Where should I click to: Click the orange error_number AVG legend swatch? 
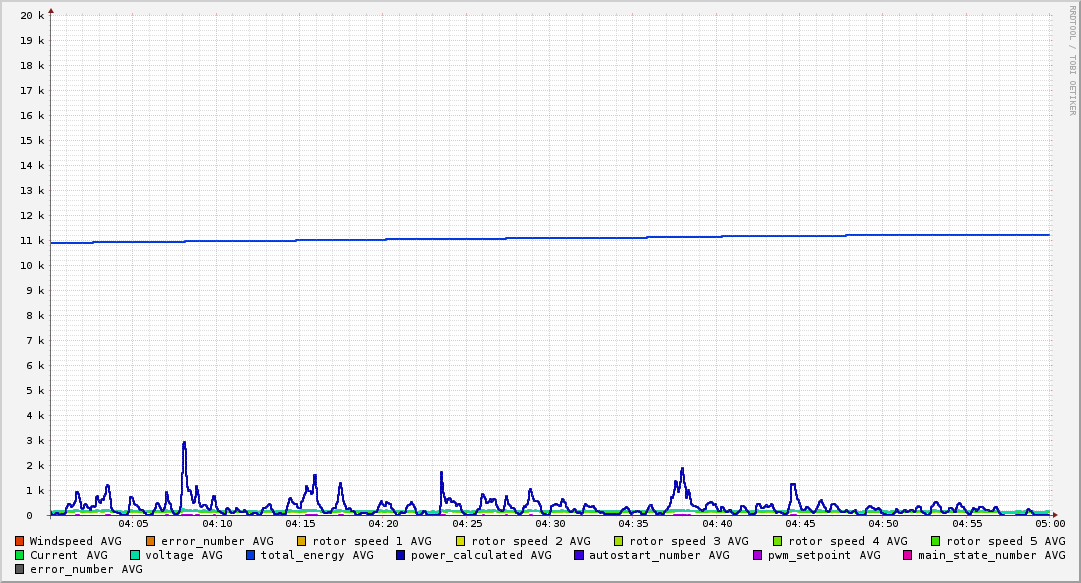pyautogui.click(x=151, y=541)
